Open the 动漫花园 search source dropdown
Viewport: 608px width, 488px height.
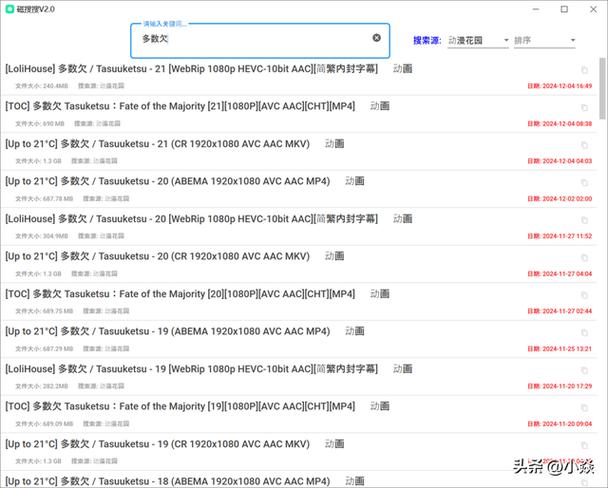478,40
